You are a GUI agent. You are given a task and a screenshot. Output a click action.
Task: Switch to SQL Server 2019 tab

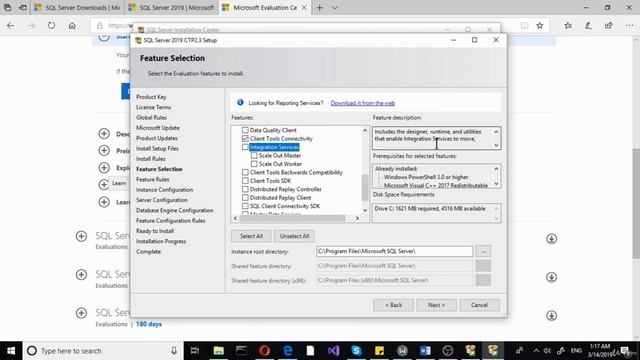171,7
